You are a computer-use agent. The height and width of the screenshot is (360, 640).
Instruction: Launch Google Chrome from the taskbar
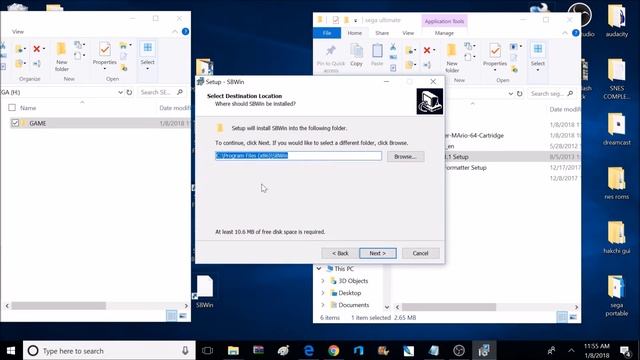[333, 351]
